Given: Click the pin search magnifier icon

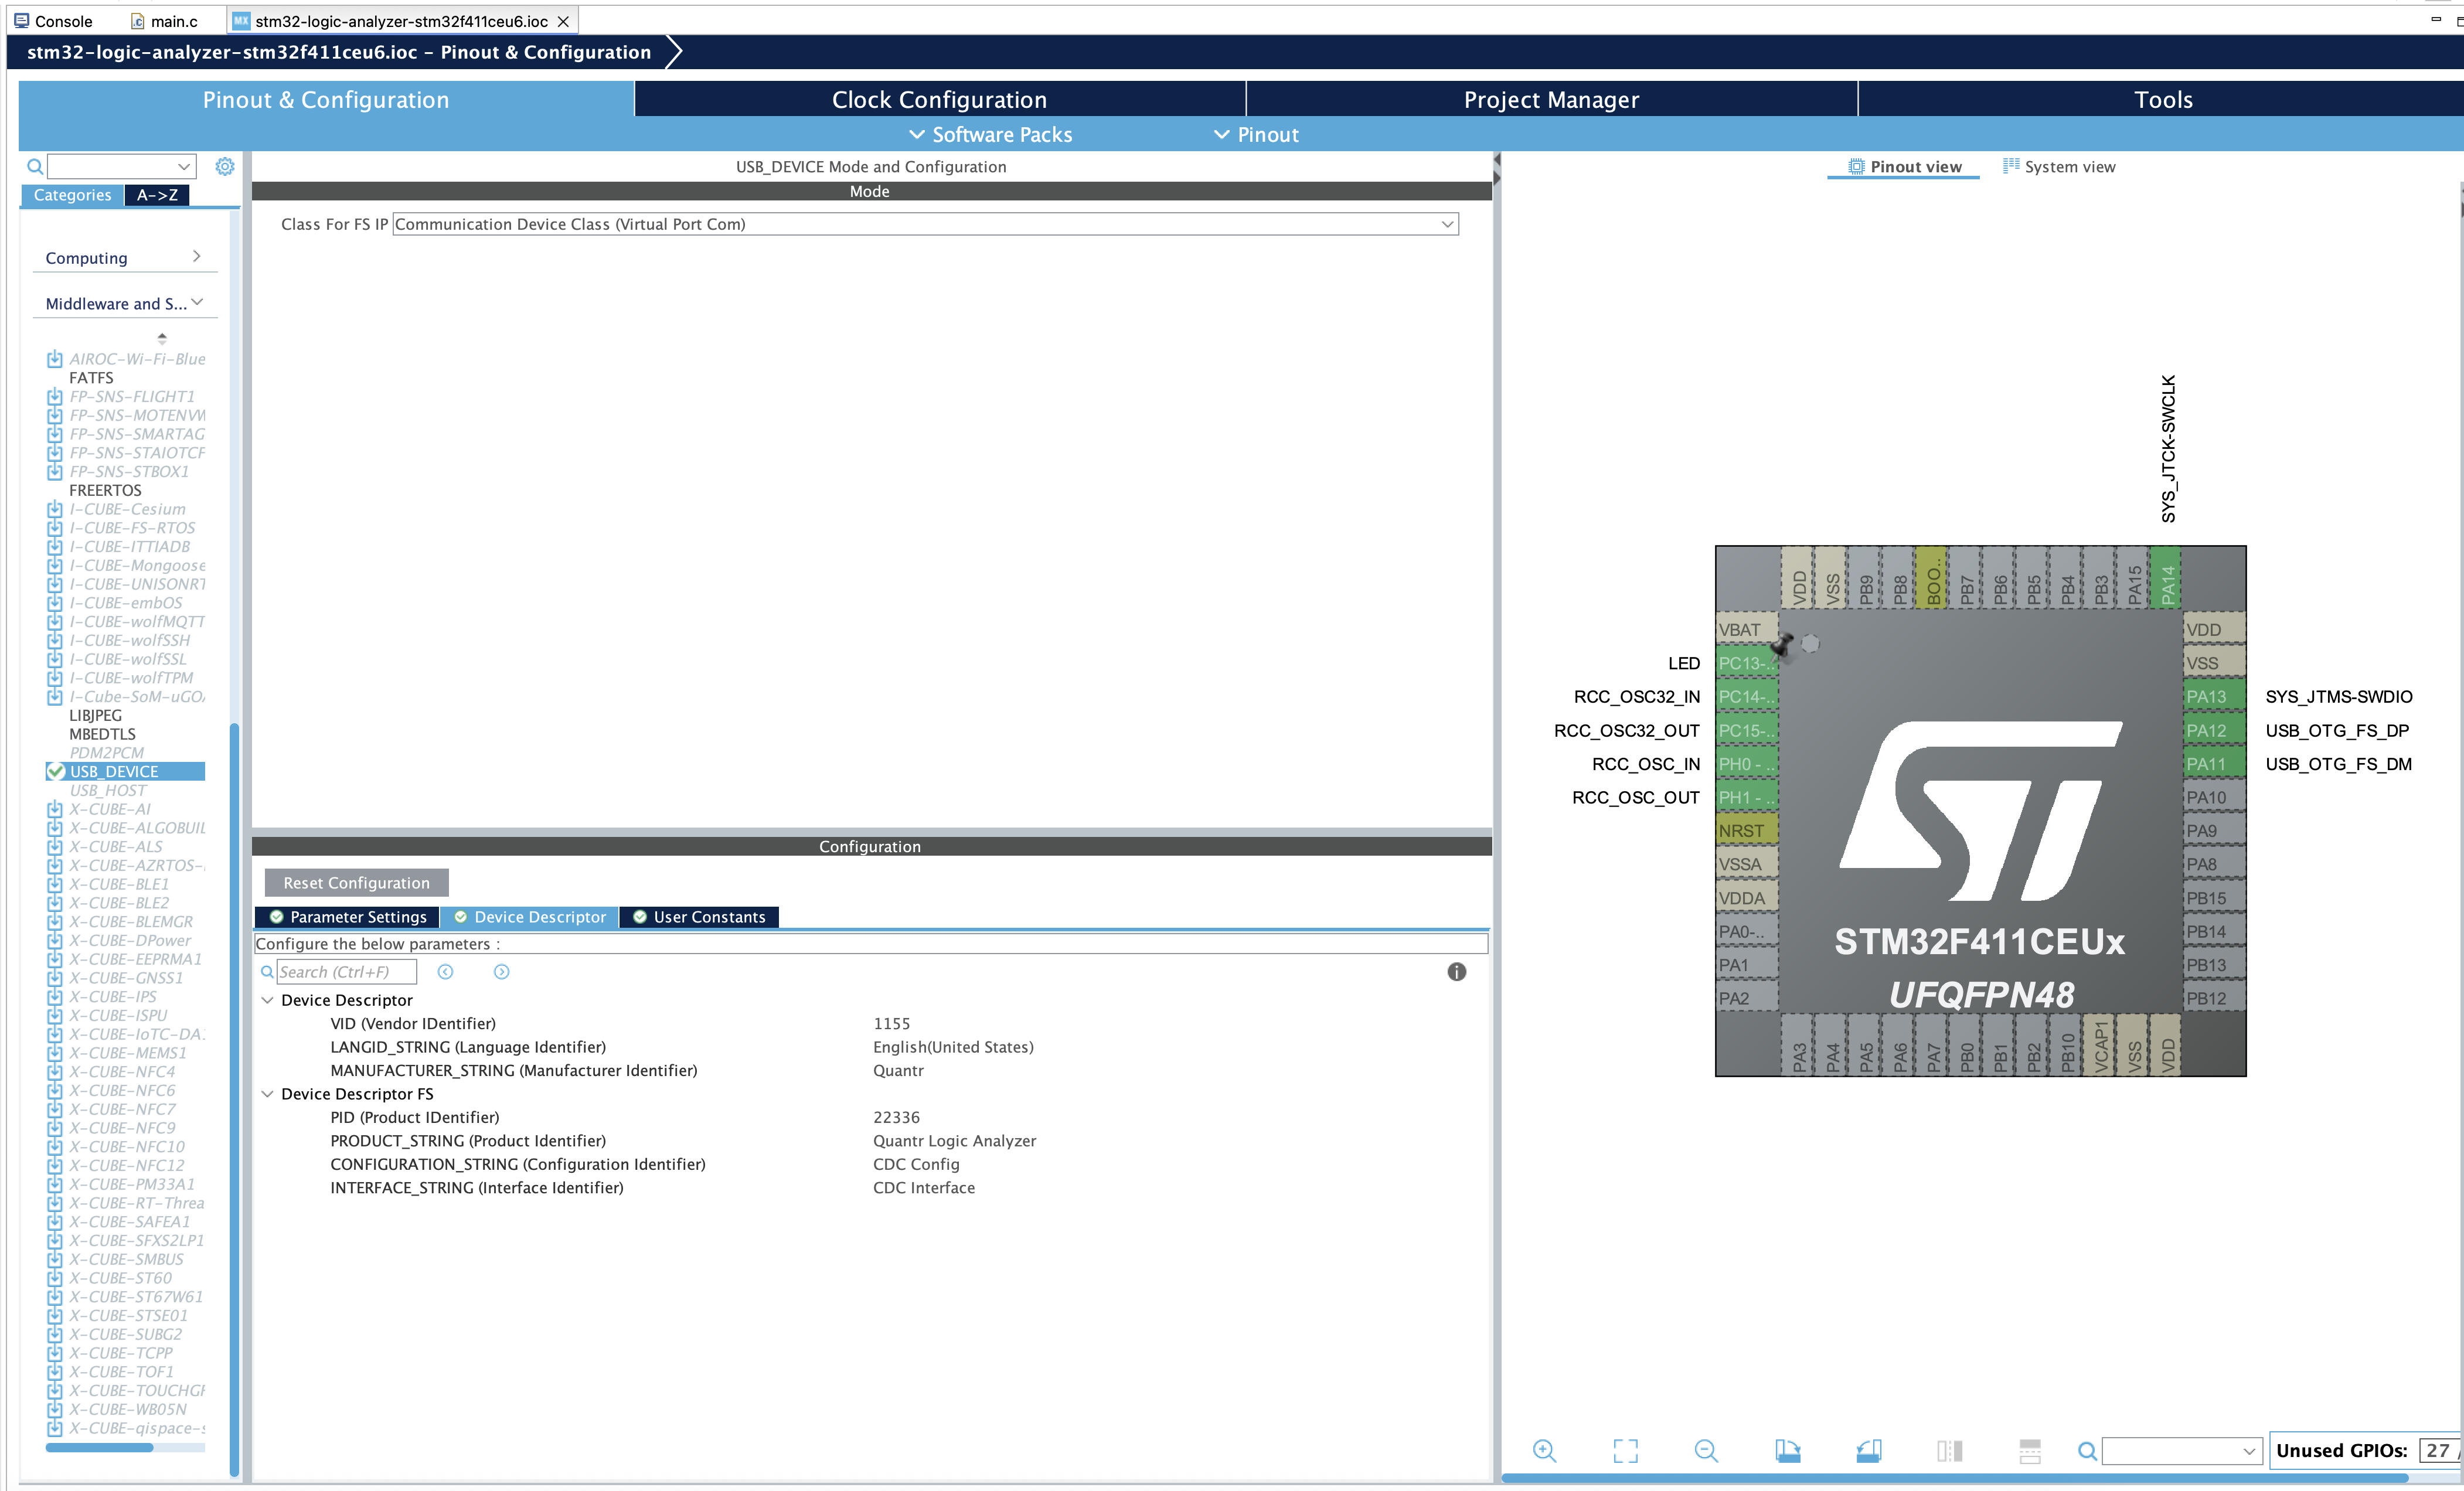Looking at the screenshot, I should pyautogui.click(x=2087, y=1451).
